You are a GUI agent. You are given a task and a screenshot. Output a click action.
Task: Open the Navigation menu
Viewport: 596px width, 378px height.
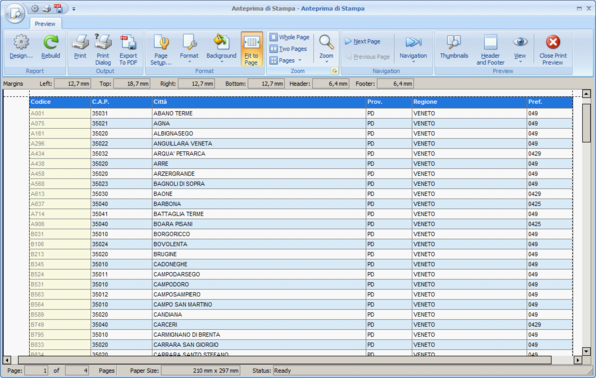413,49
